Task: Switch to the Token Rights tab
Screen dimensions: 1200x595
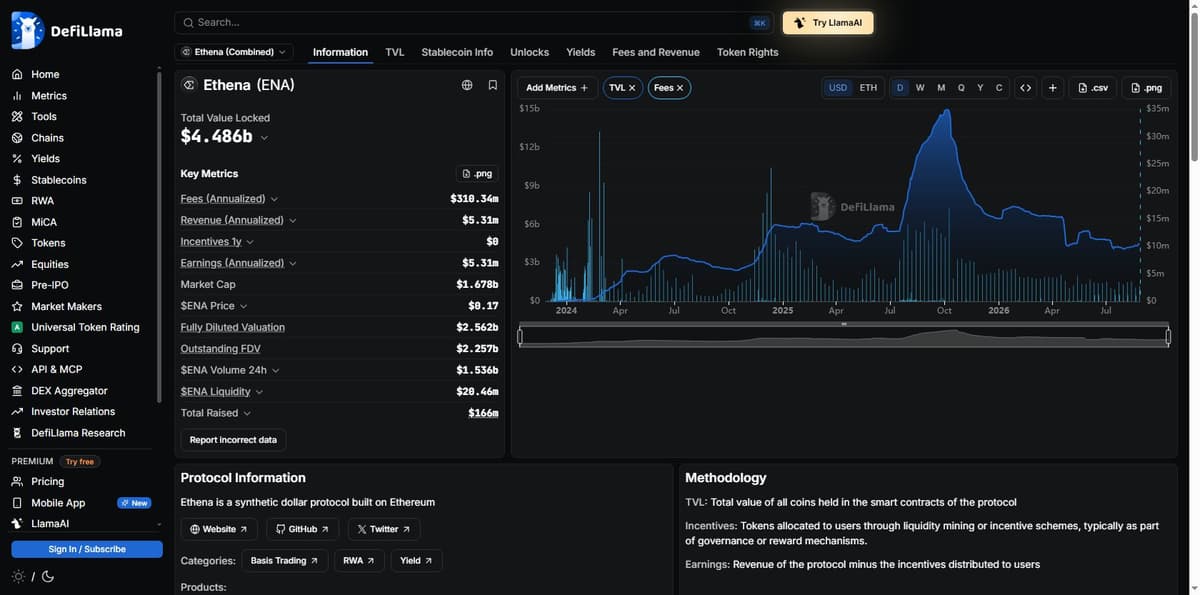Action: point(747,52)
